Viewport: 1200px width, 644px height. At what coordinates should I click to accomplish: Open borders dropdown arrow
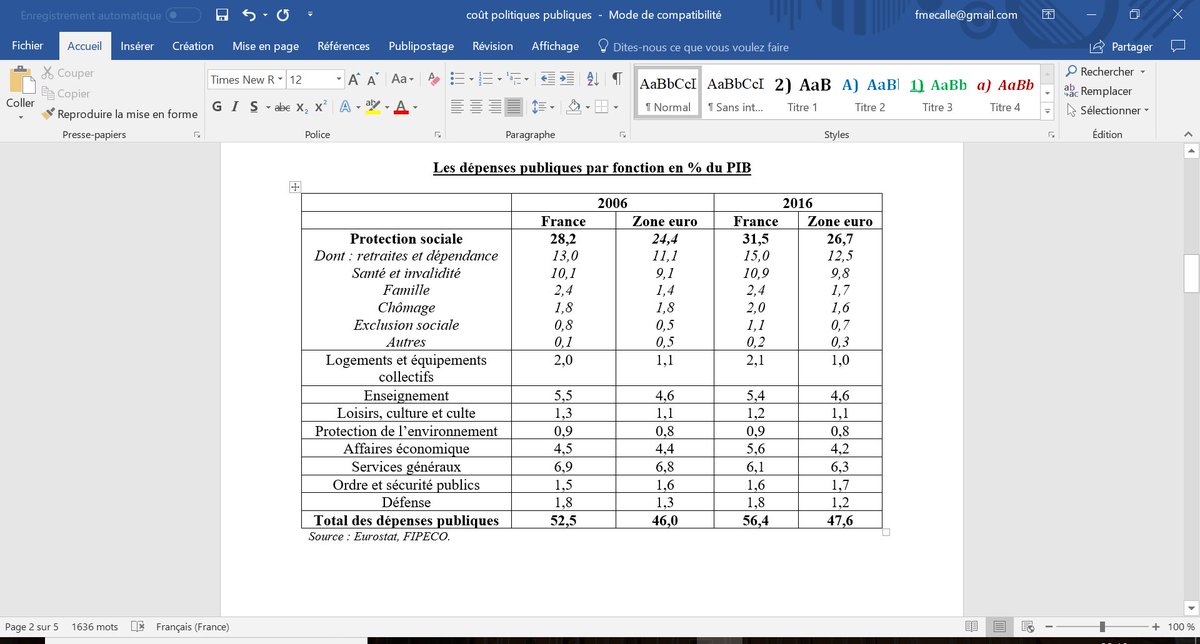(x=616, y=107)
